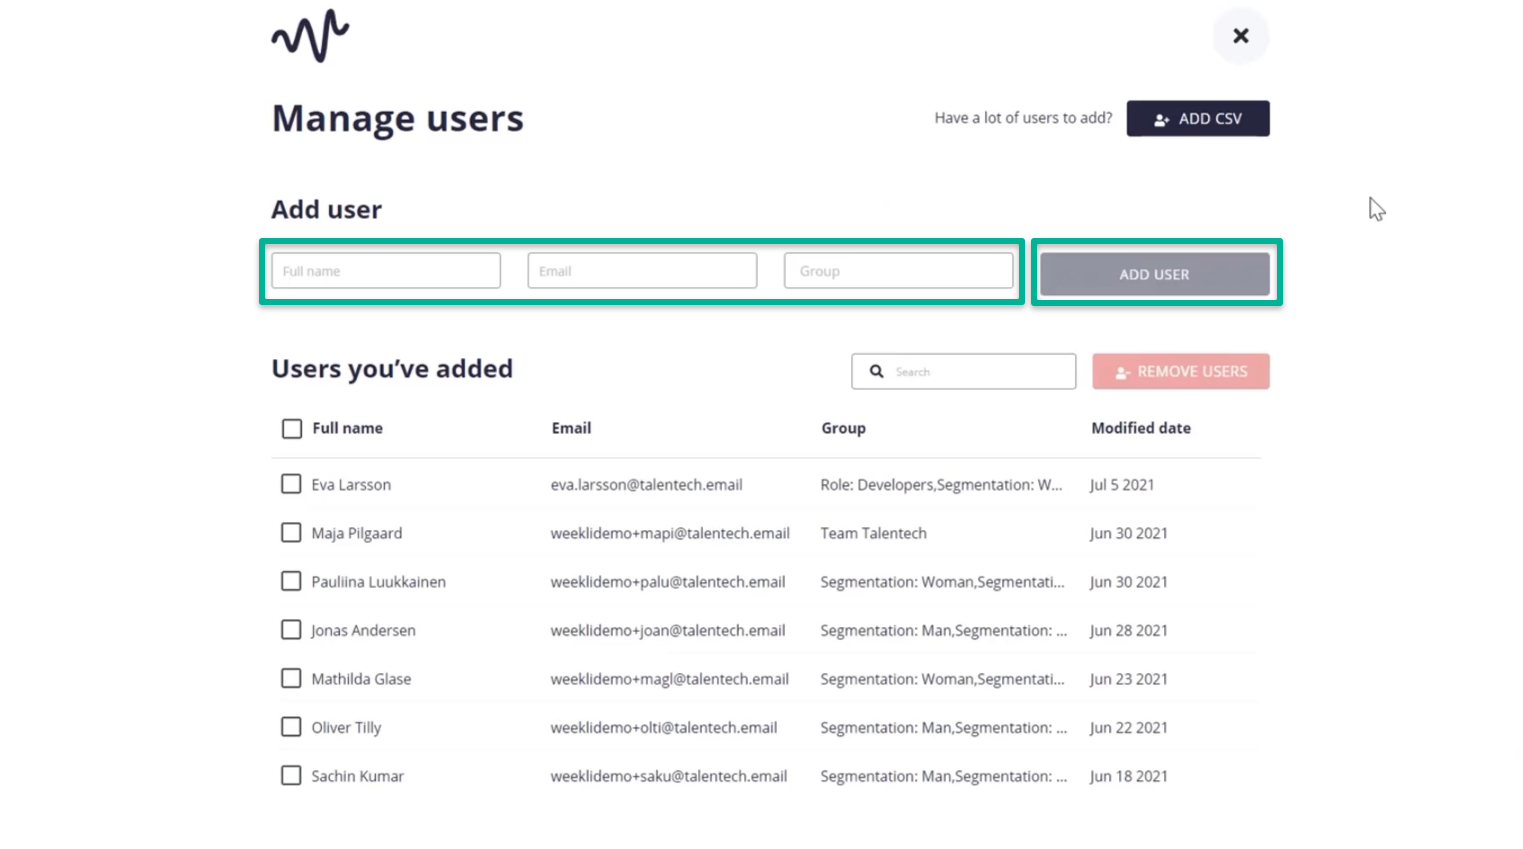
Task: Click email eva.larsson@talentech.email
Action: (646, 485)
